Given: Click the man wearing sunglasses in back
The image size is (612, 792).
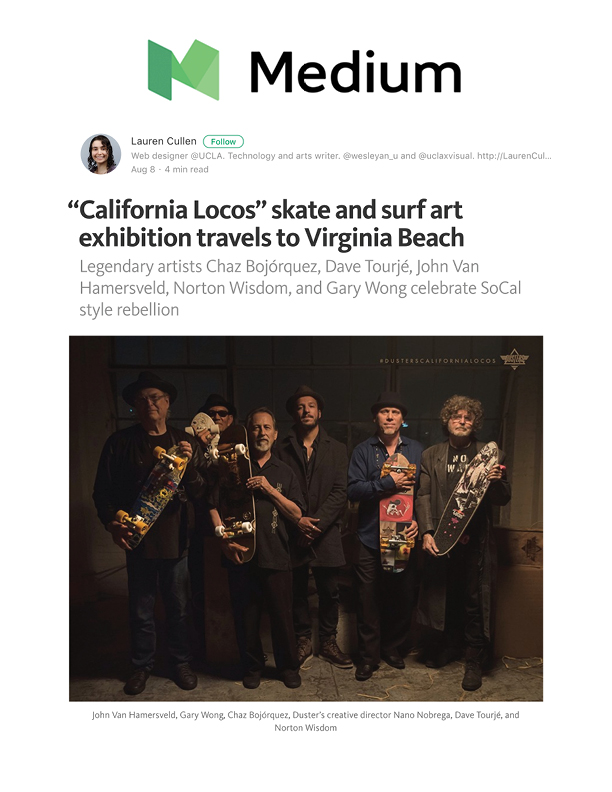Looking at the screenshot, I should (218, 412).
